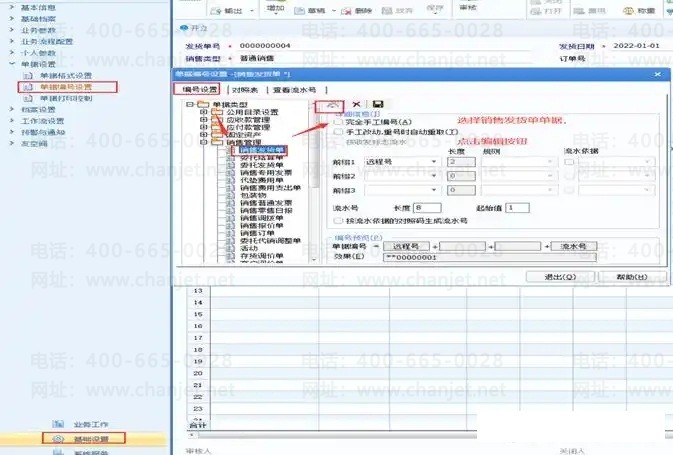This screenshot has height=455, width=673.
Task: Expand 基础档案 in the left sidebar
Action: [12, 19]
